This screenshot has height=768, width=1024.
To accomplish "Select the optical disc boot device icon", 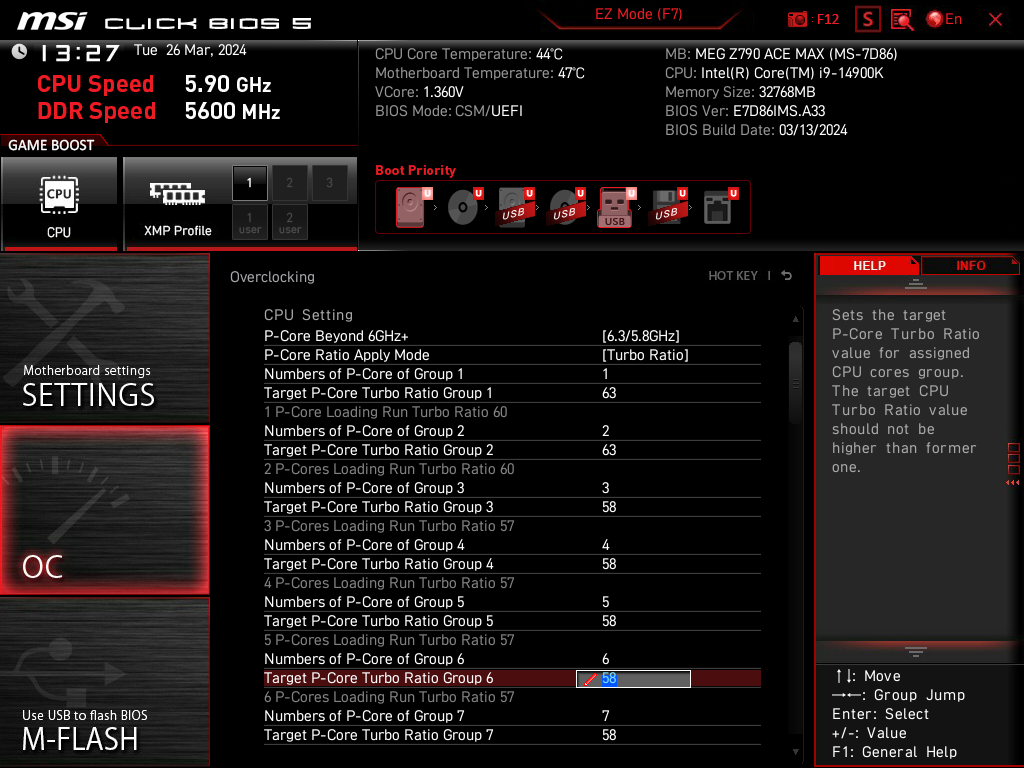I will (x=464, y=207).
